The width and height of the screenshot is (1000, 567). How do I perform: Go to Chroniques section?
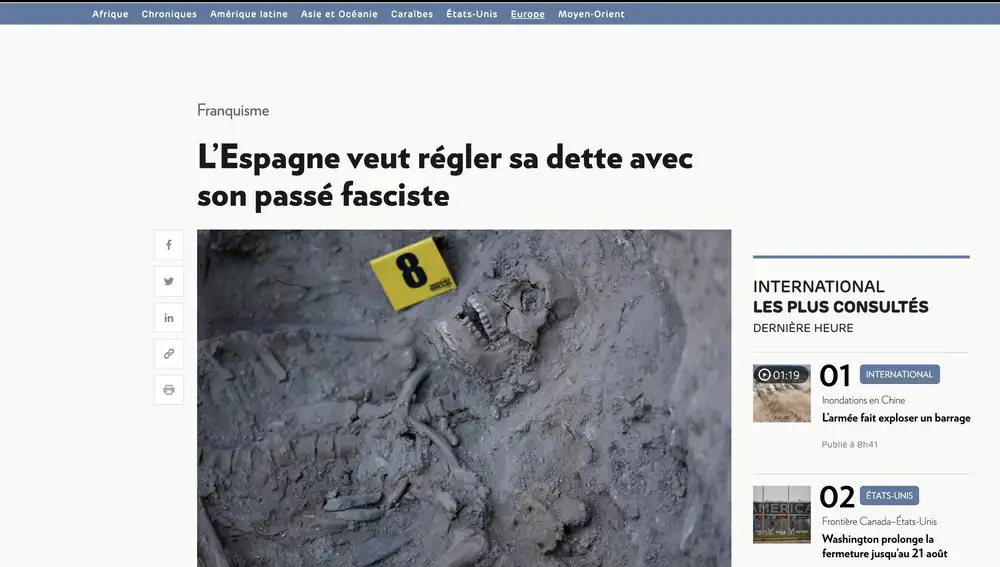point(169,14)
